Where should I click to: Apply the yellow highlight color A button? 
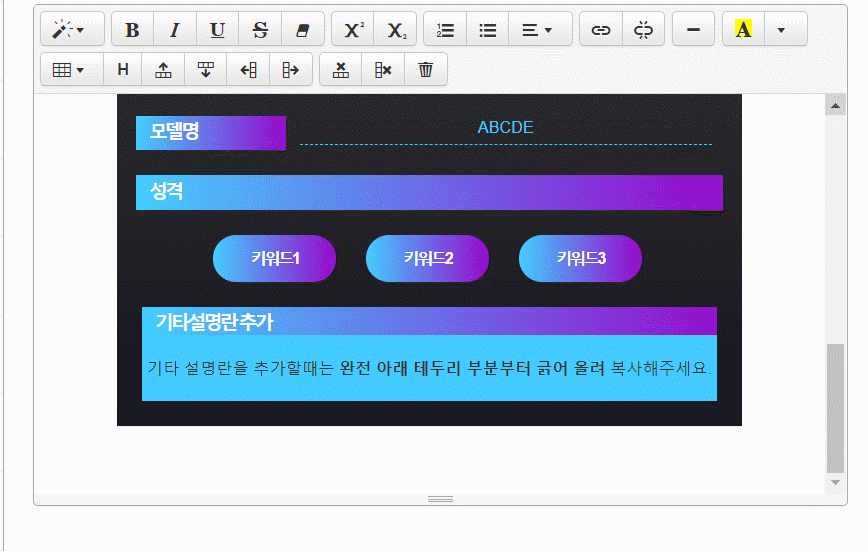(x=743, y=29)
